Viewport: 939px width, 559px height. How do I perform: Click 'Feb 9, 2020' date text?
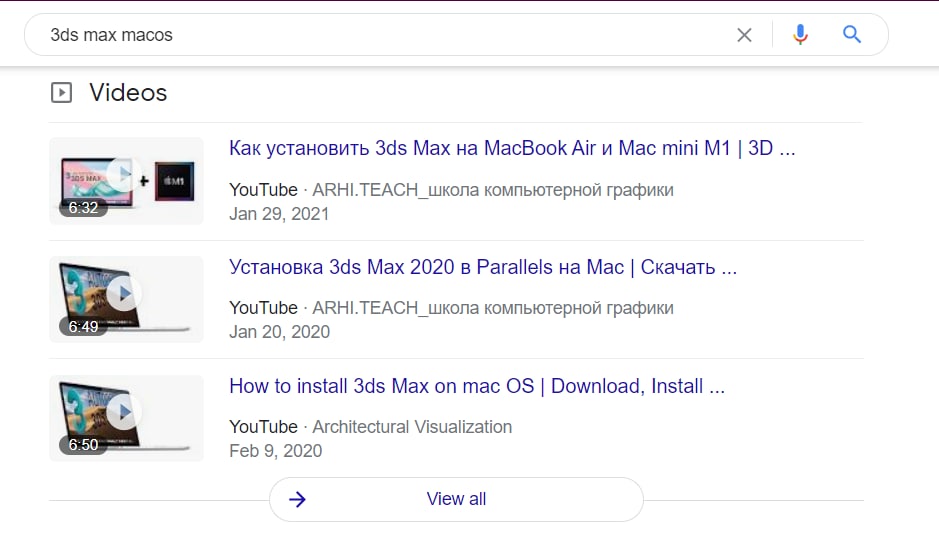coord(275,451)
